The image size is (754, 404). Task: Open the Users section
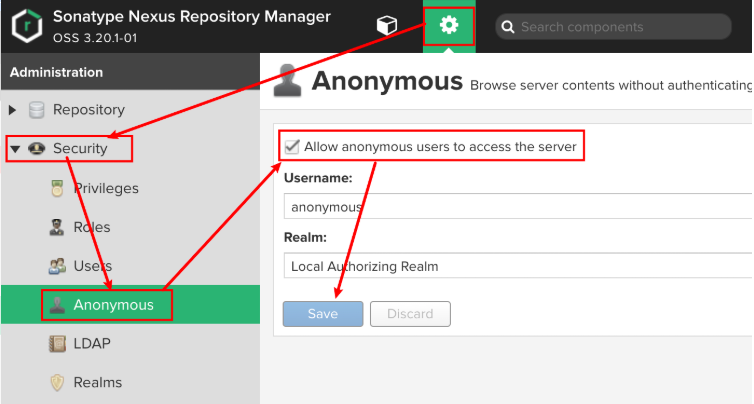[x=93, y=266]
